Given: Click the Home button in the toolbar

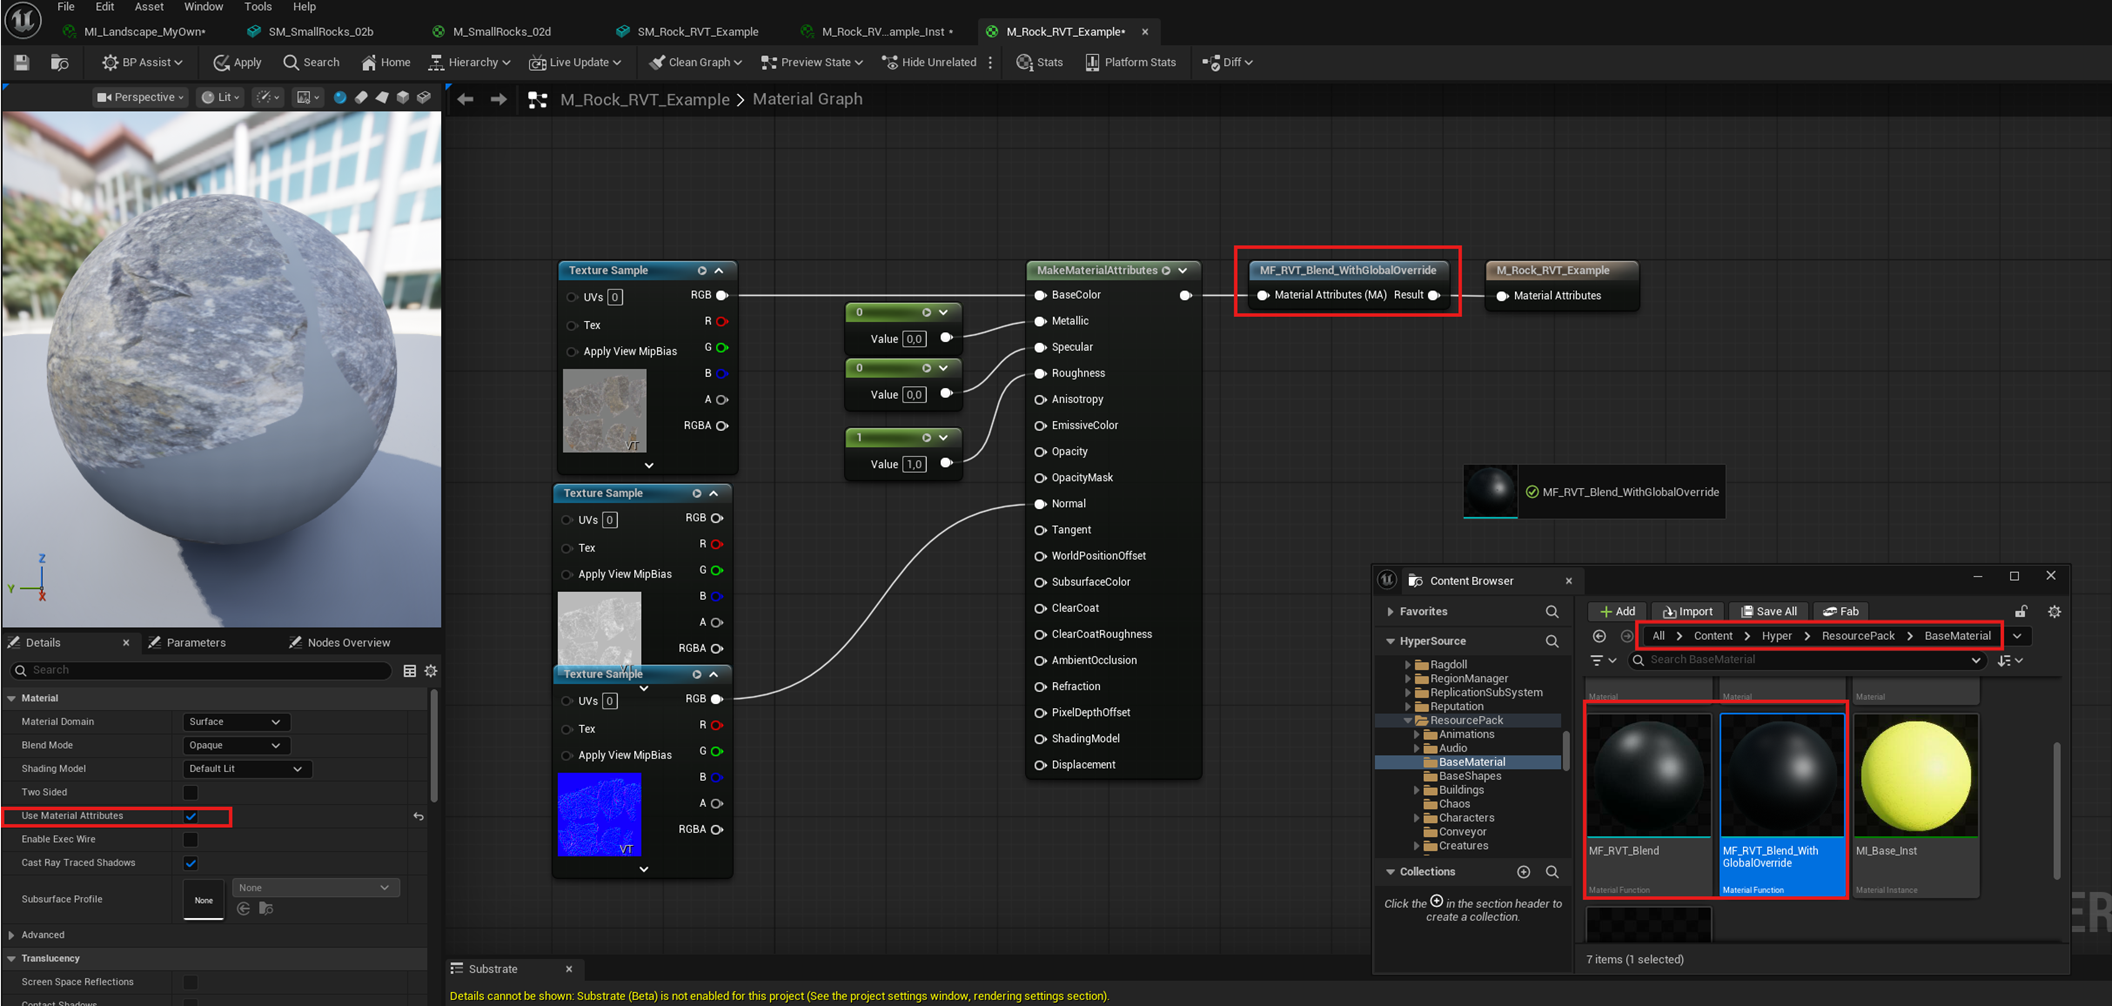Looking at the screenshot, I should 385,62.
